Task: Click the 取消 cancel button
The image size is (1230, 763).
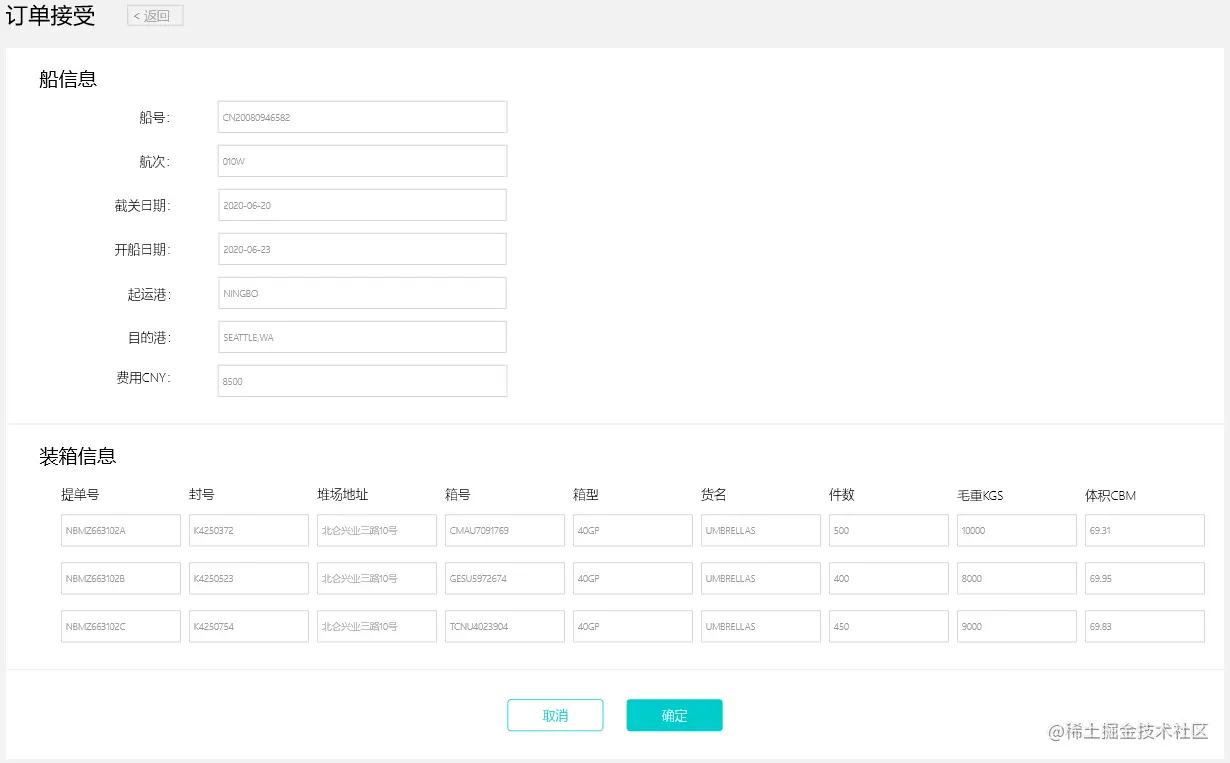Action: pos(555,715)
